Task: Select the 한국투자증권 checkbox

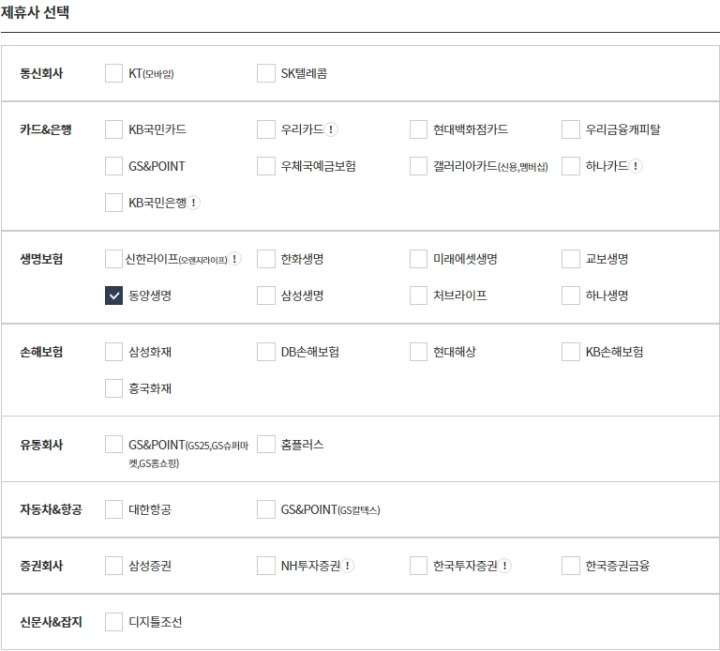Action: pyautogui.click(x=418, y=566)
